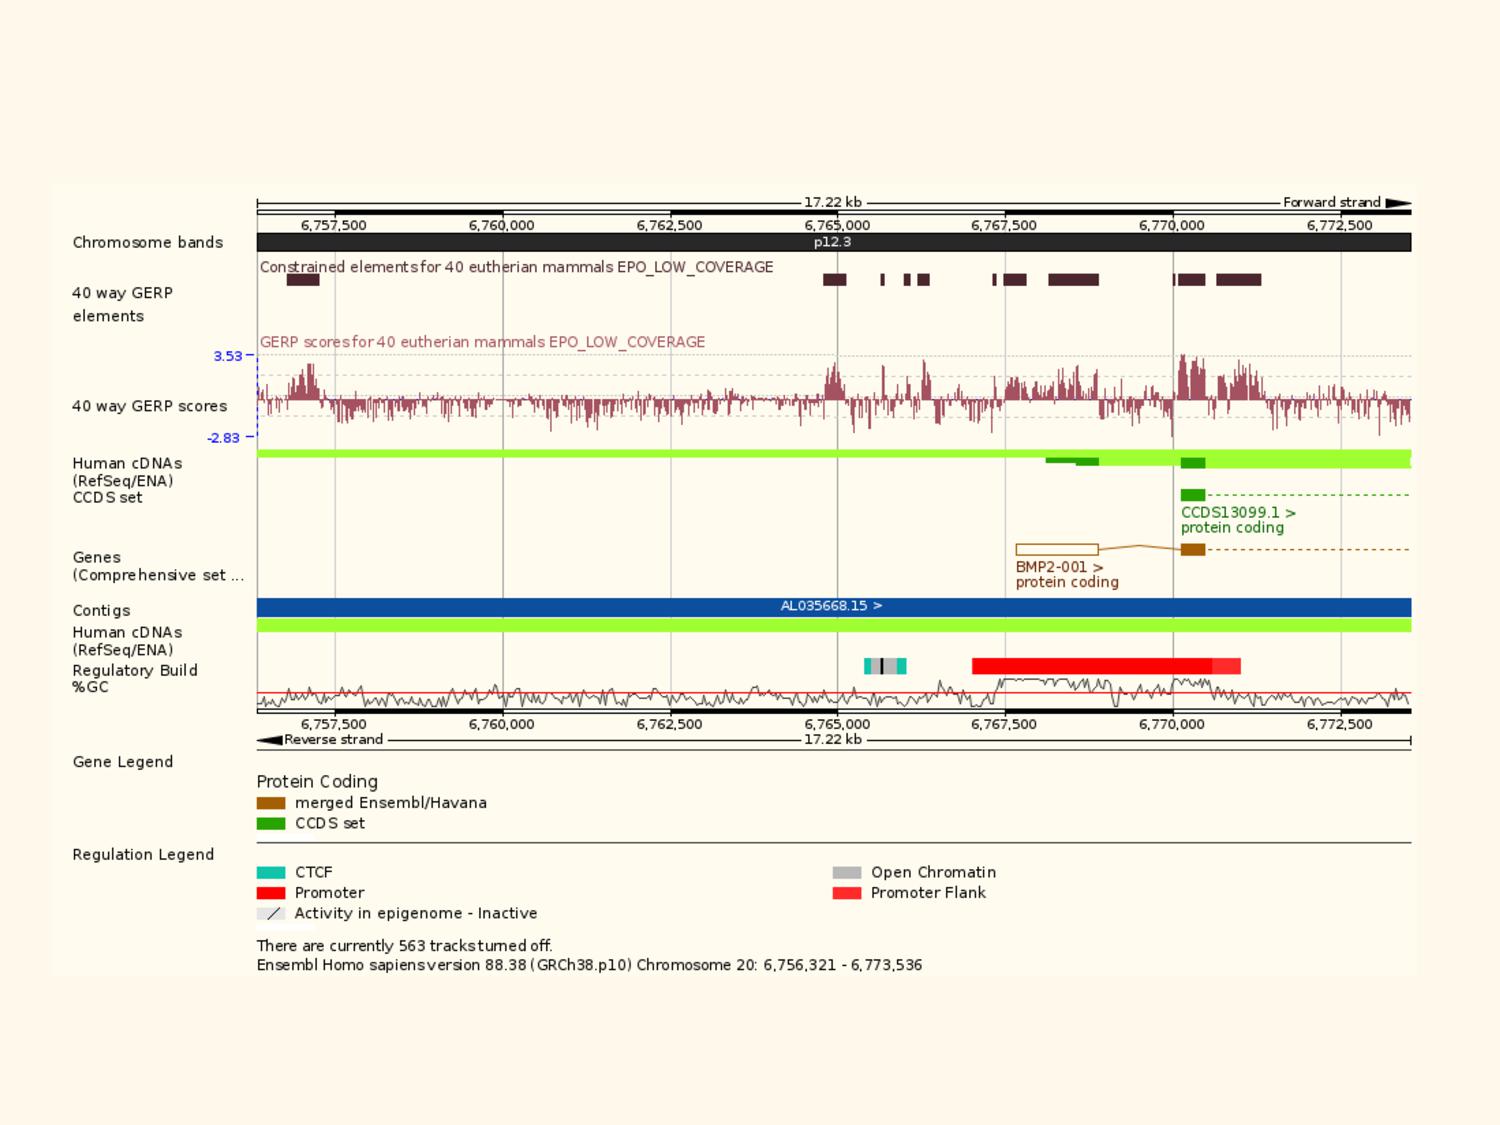Click 6,760,000 on the forward strand ruler
Screen dimensions: 1500x1125
[x=502, y=225]
